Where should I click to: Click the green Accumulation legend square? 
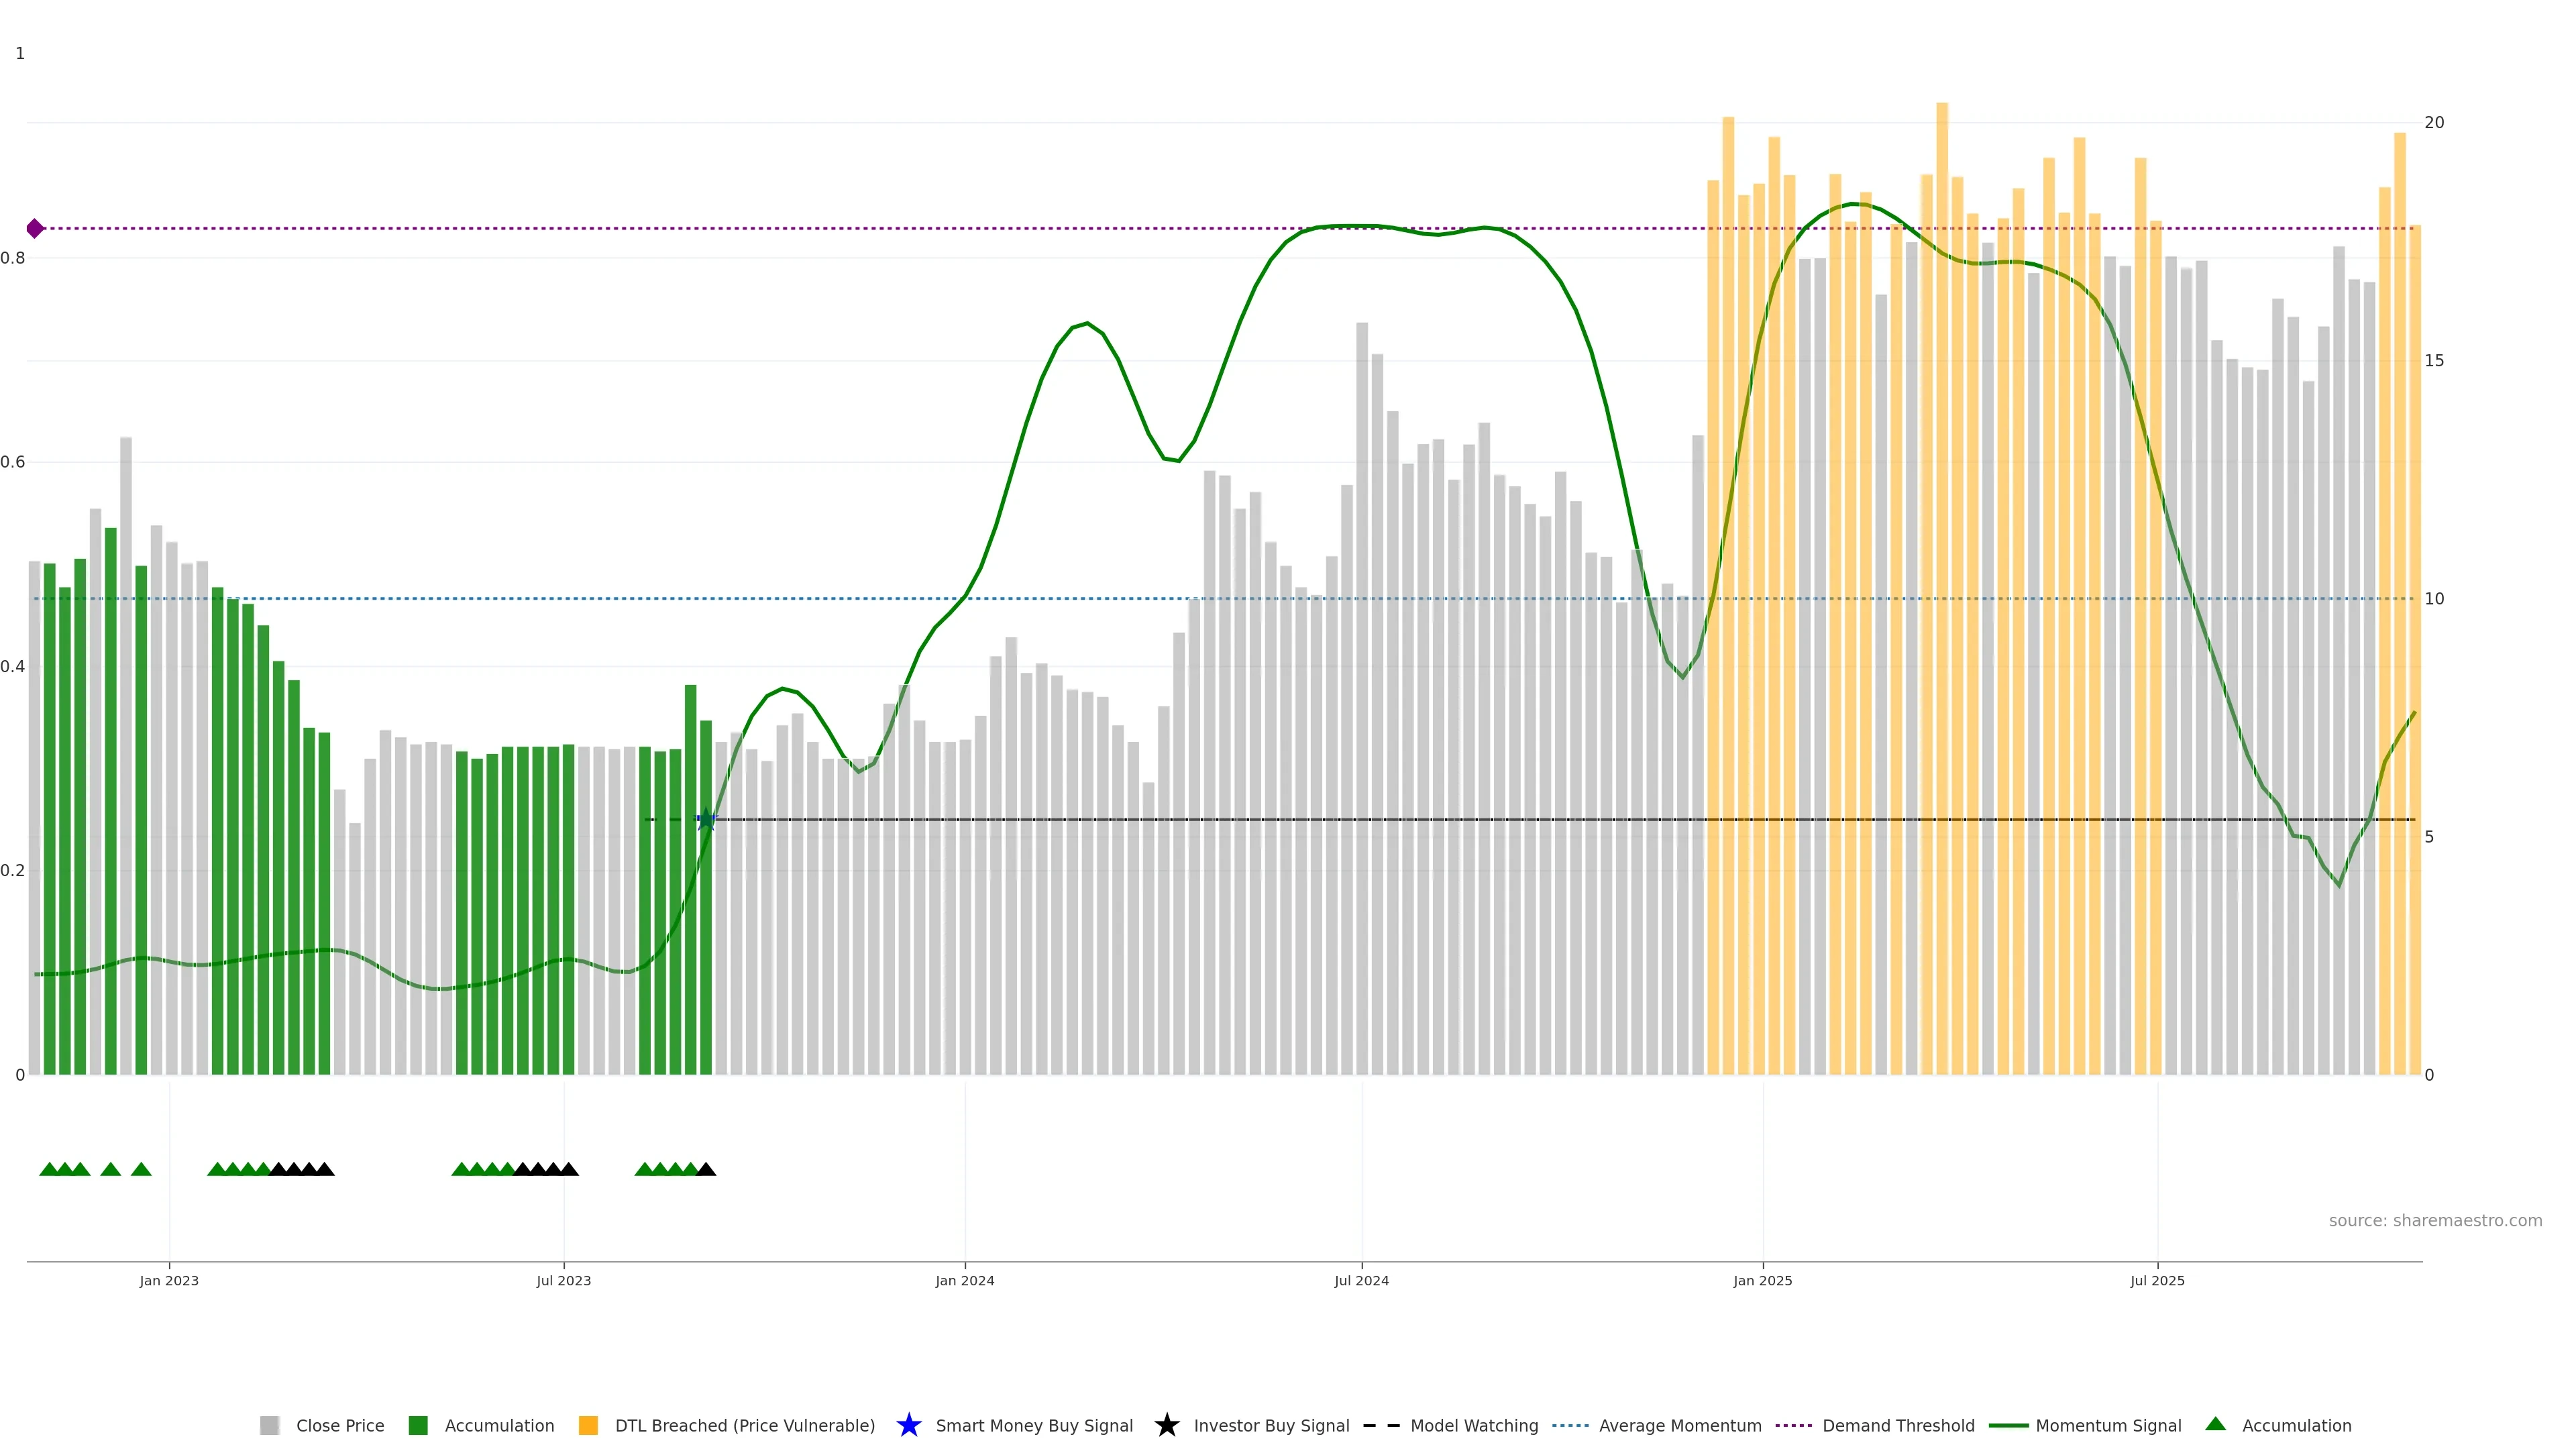point(418,1425)
